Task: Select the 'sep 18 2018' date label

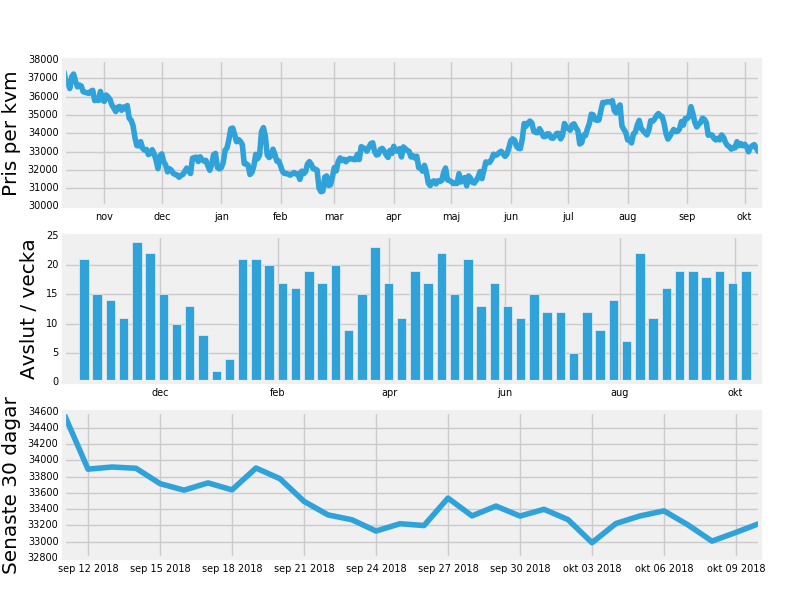Action: point(232,568)
